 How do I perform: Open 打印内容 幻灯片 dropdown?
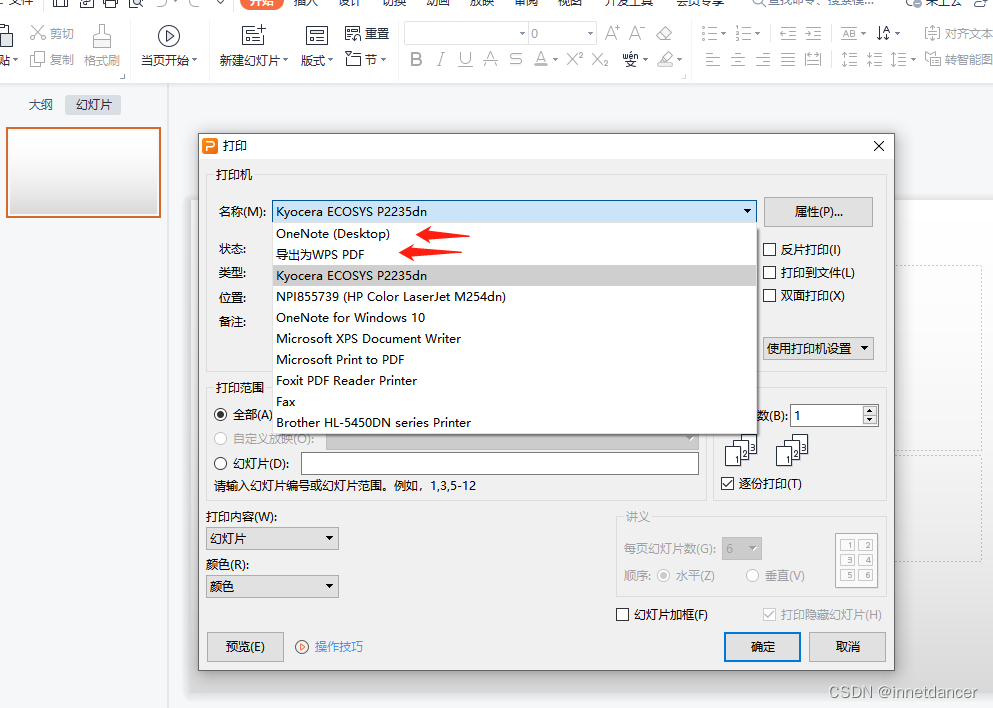272,538
